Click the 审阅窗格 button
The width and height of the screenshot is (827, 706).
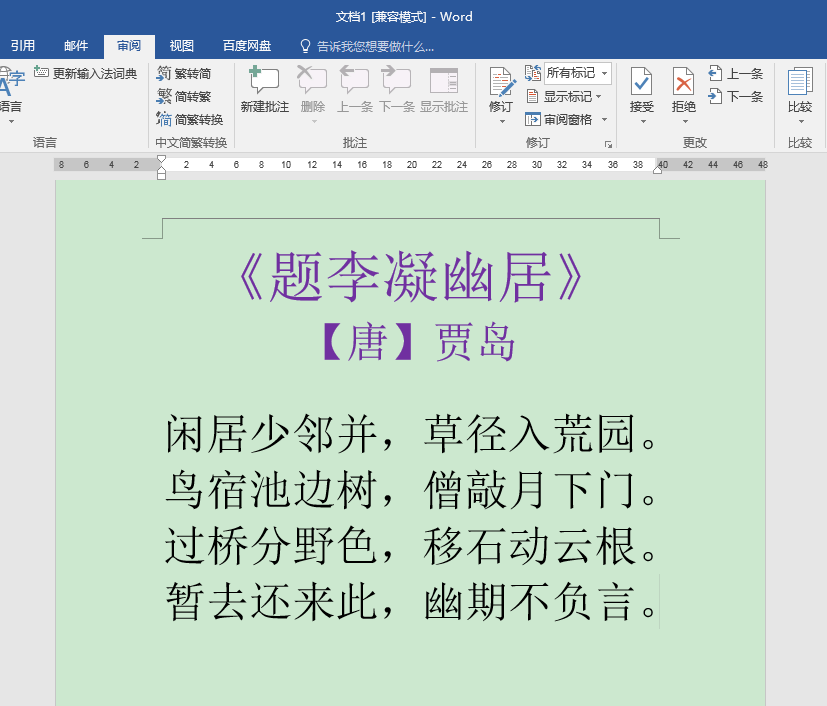click(x=560, y=120)
